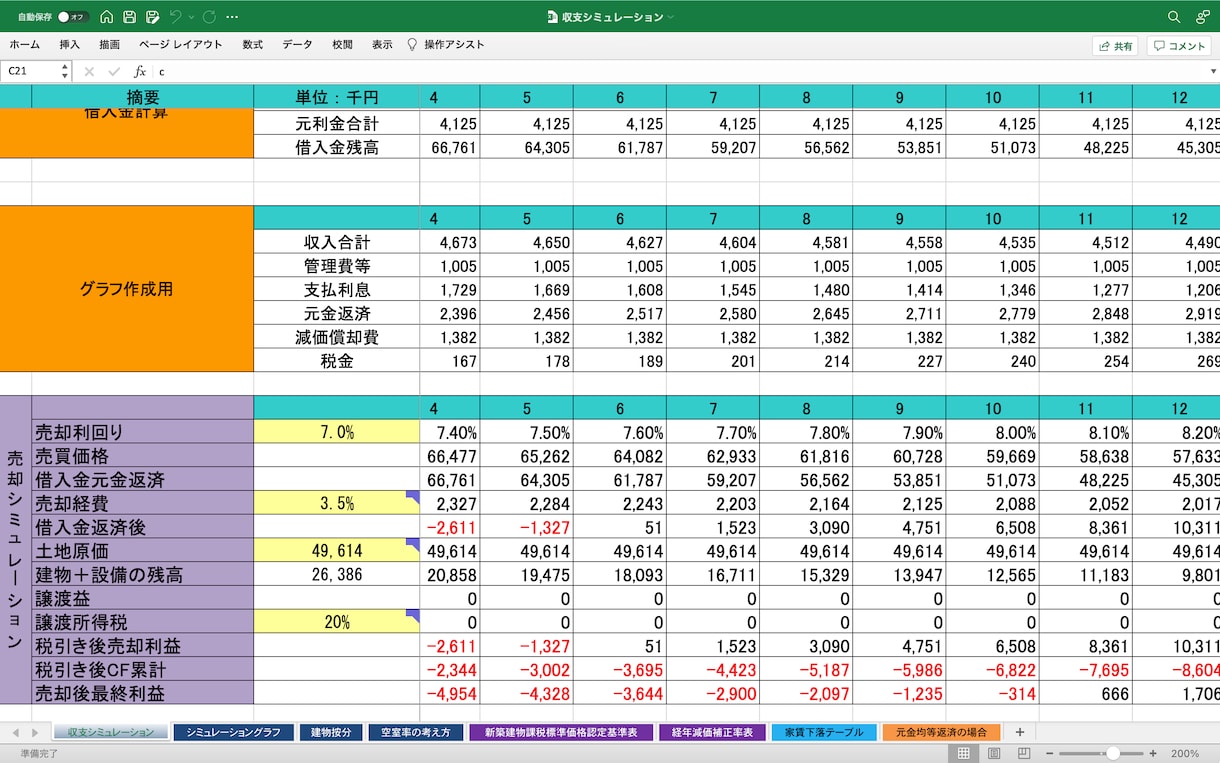The image size is (1220, 763).
Task: Open the データ ribbon tab
Action: pyautogui.click(x=297, y=45)
